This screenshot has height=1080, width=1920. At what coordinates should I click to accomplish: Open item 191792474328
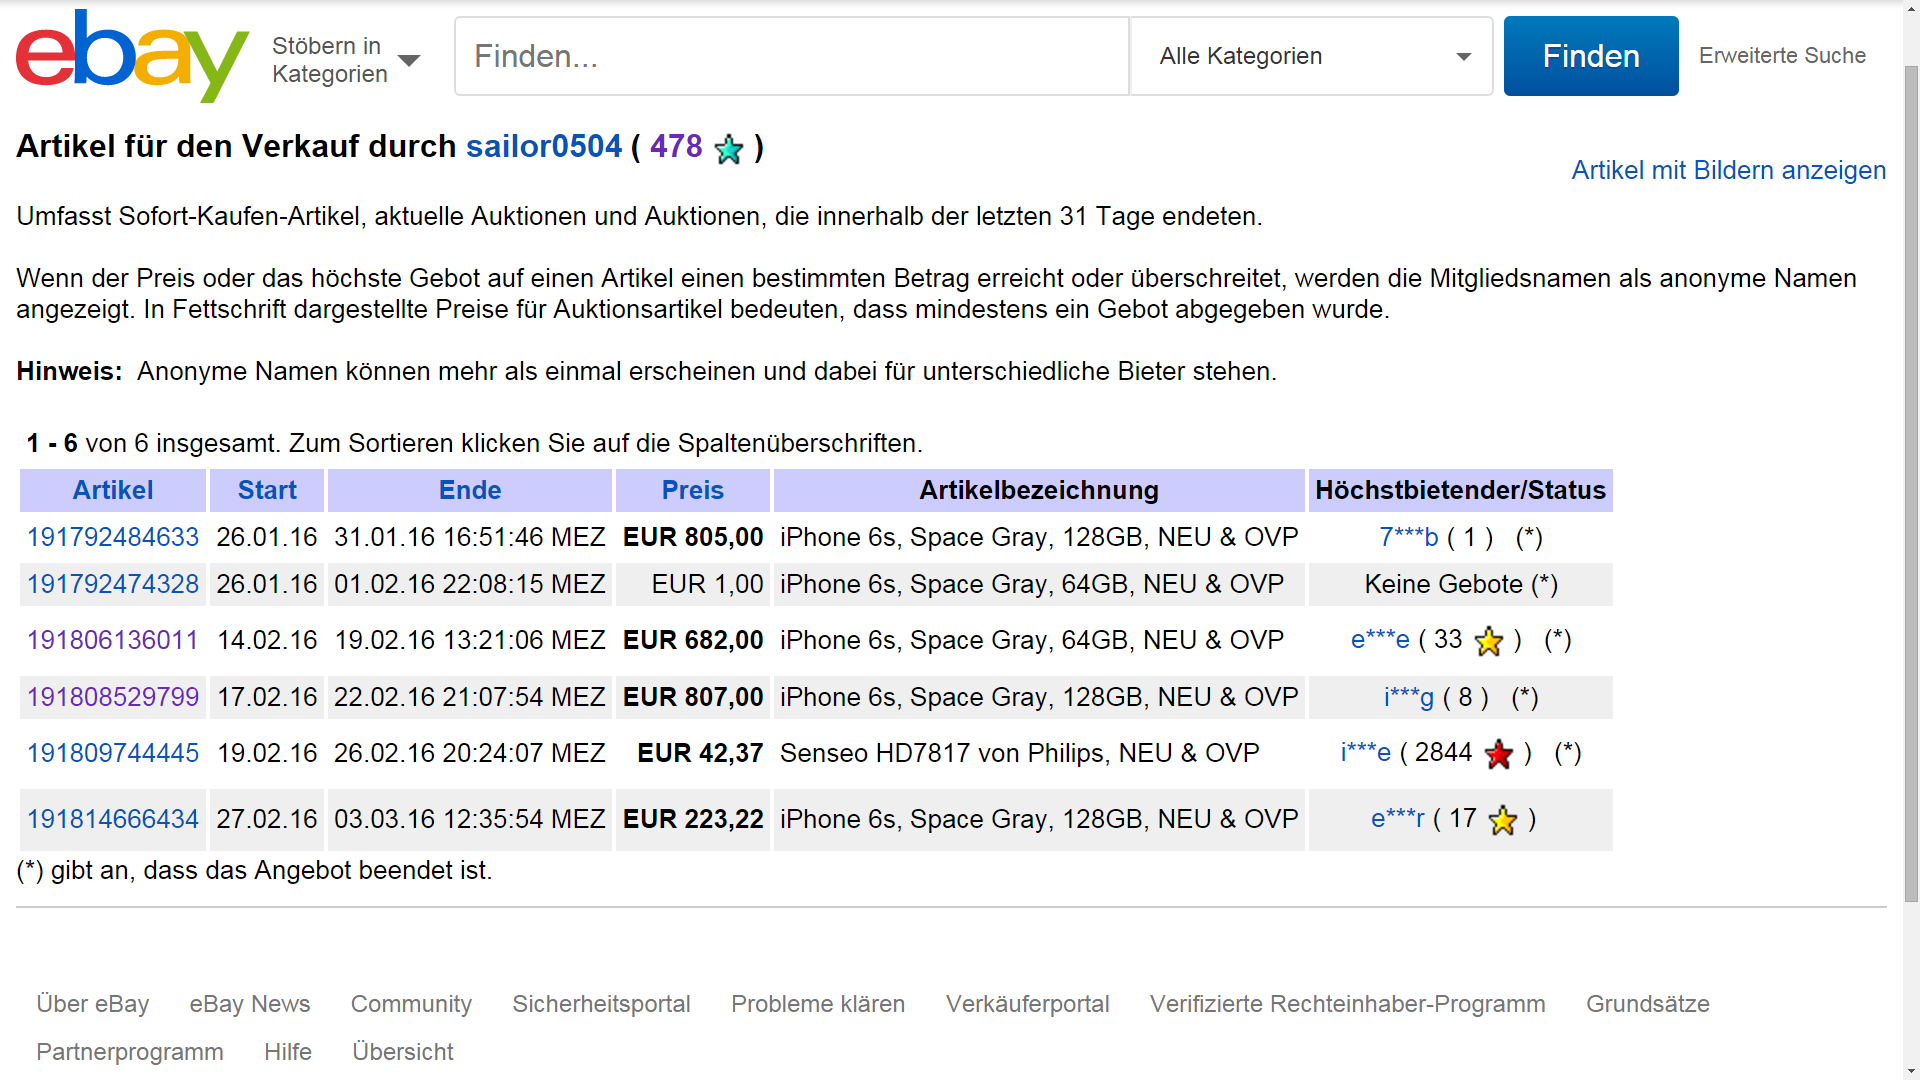[113, 584]
